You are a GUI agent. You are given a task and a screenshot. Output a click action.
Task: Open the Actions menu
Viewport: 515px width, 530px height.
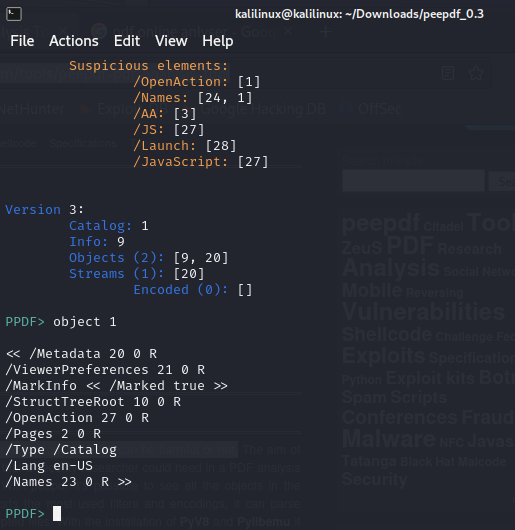74,41
